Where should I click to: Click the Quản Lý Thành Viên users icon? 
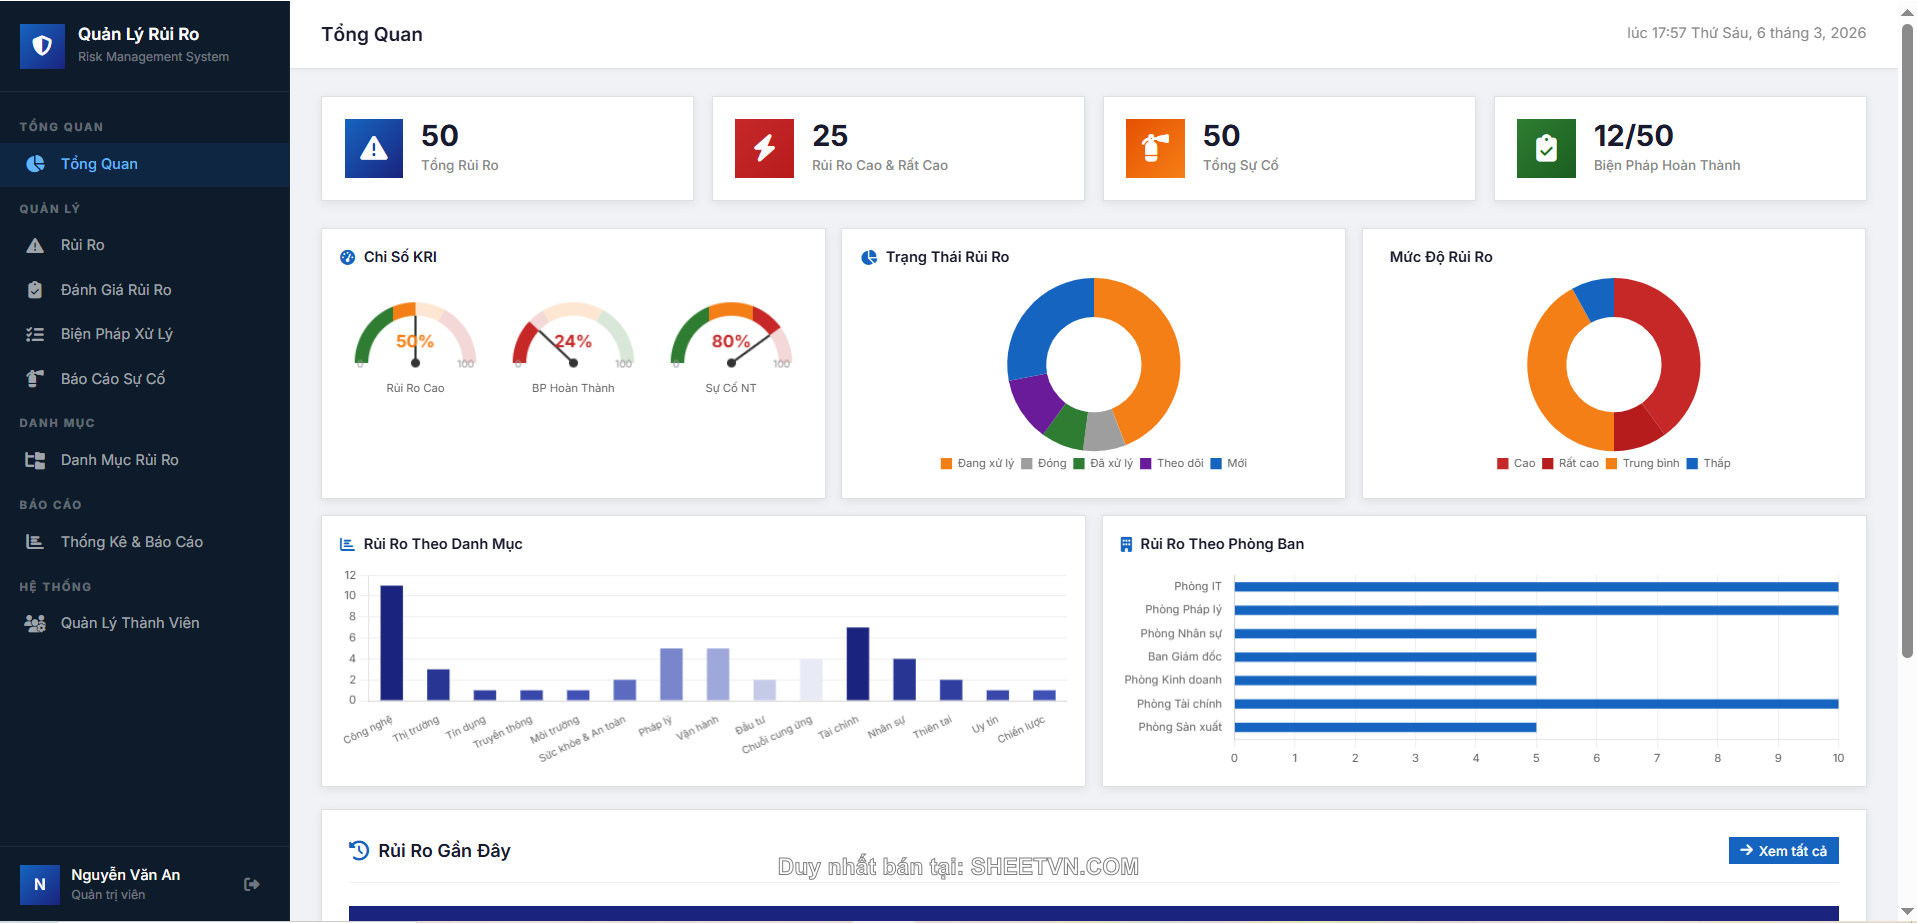36,622
